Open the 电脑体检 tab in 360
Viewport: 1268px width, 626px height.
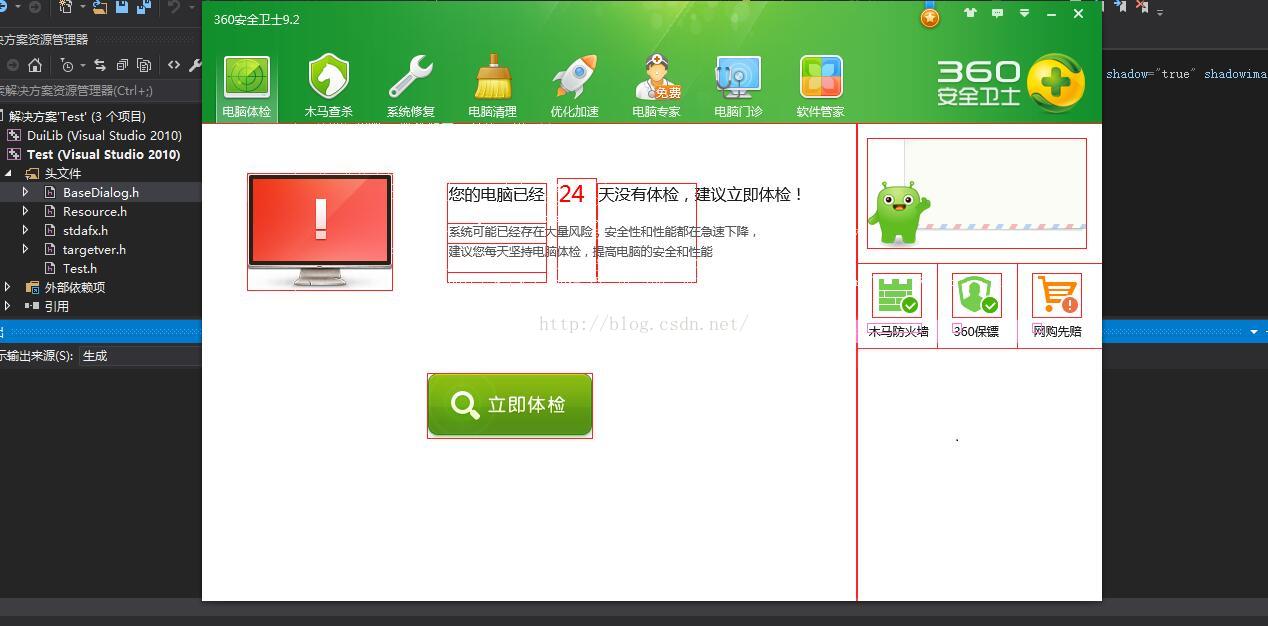[x=246, y=89]
